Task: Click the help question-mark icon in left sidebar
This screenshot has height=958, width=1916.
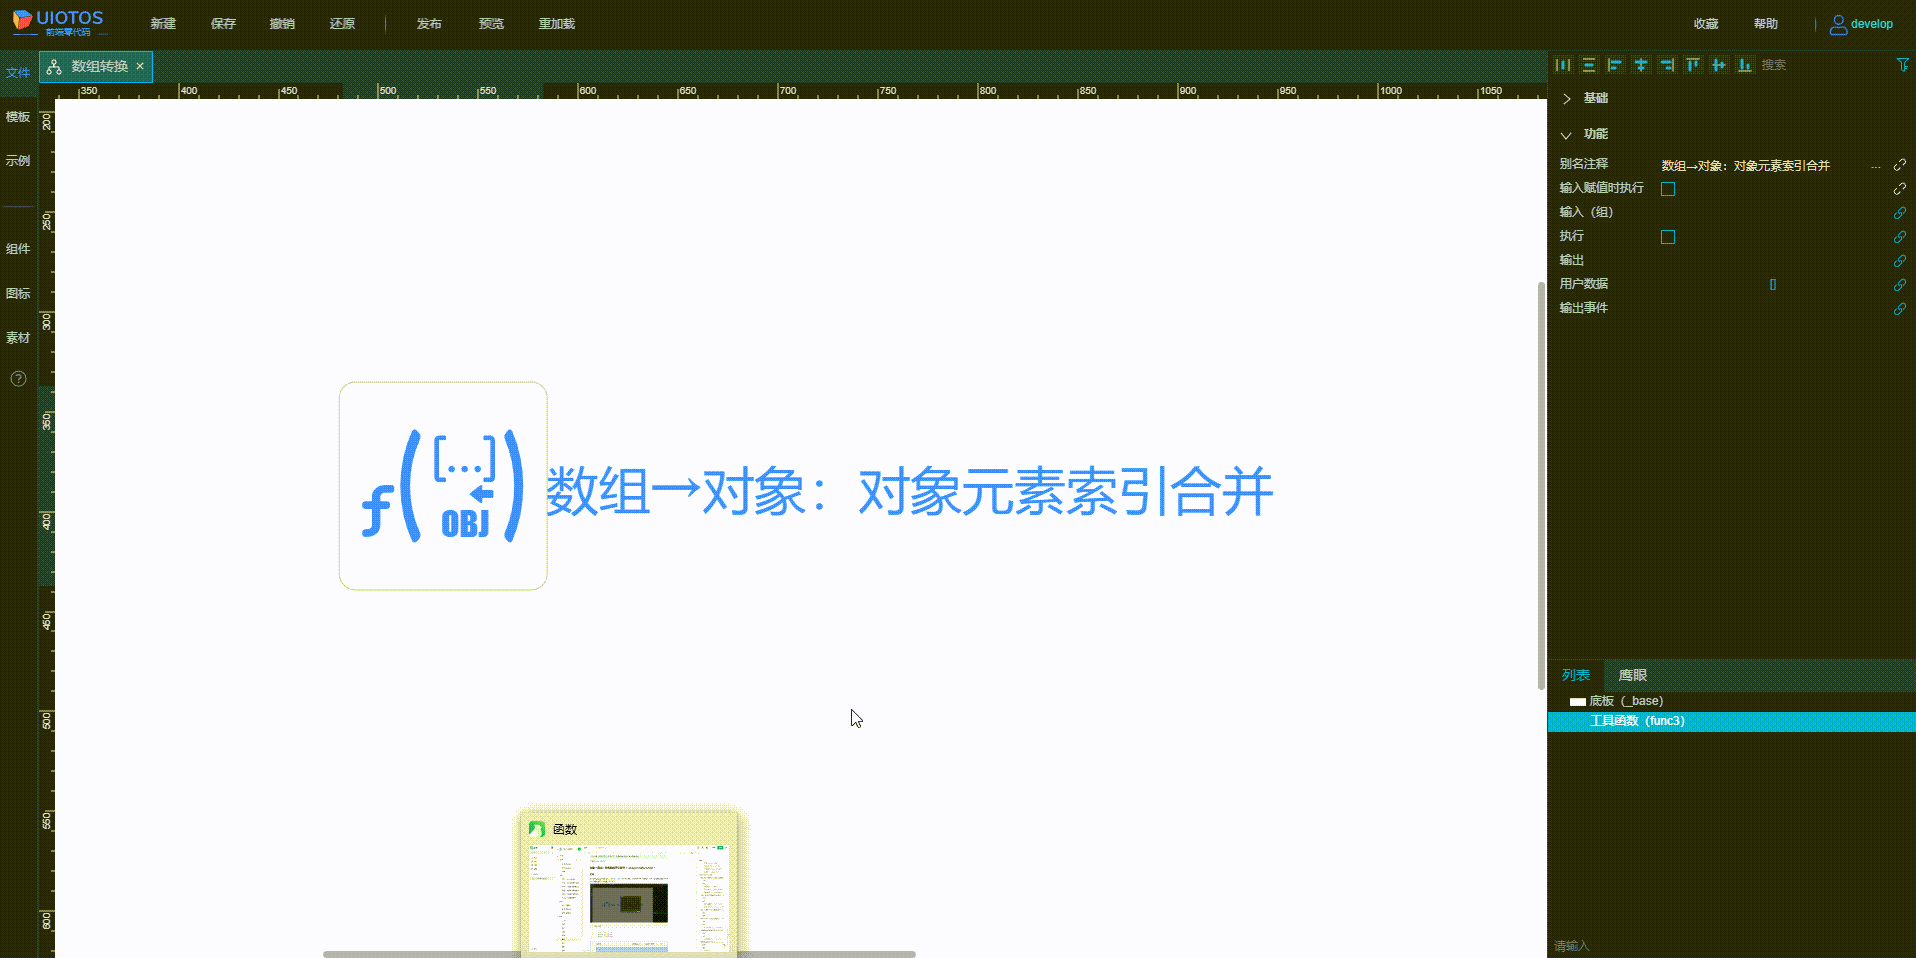Action: click(17, 379)
